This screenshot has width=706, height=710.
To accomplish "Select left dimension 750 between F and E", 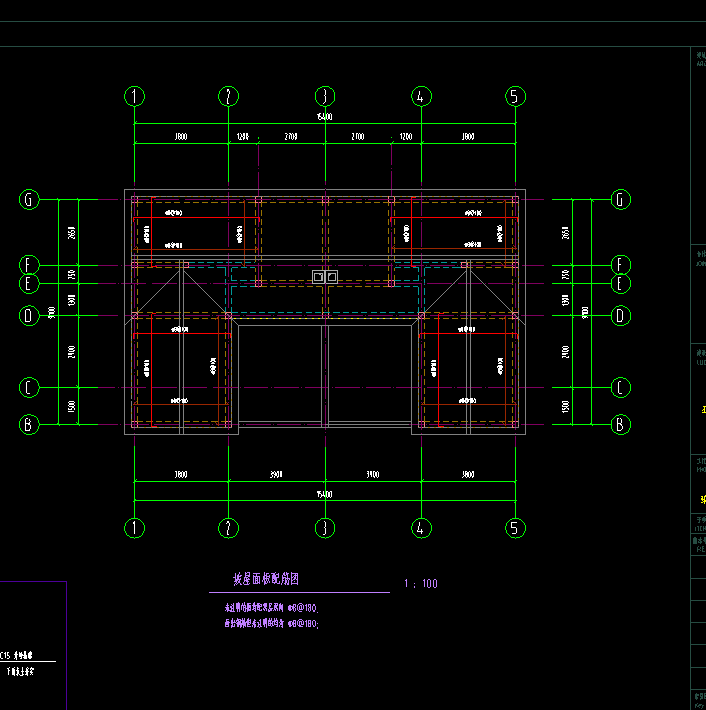I will [71, 274].
